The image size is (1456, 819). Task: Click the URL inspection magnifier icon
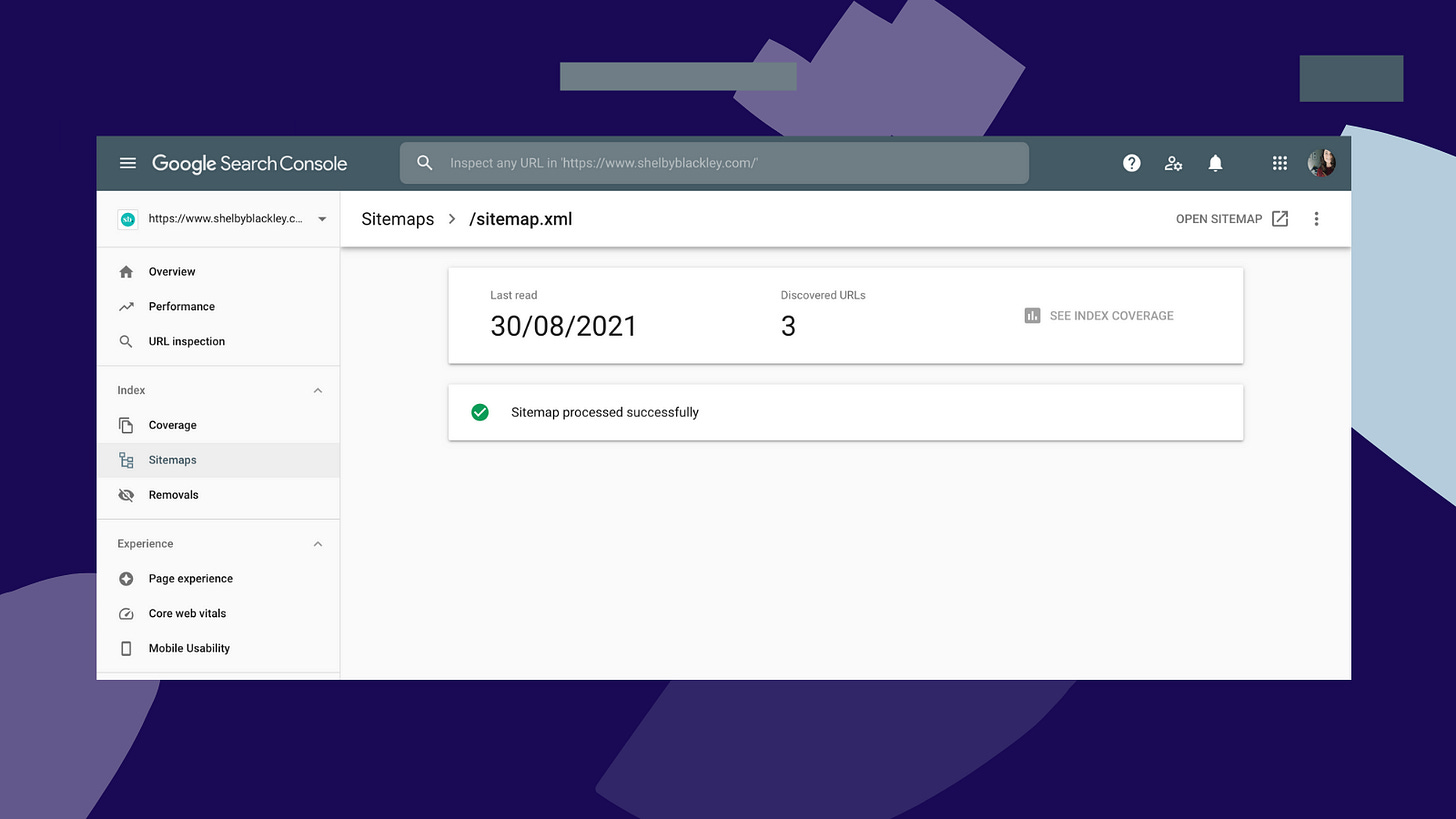click(126, 342)
